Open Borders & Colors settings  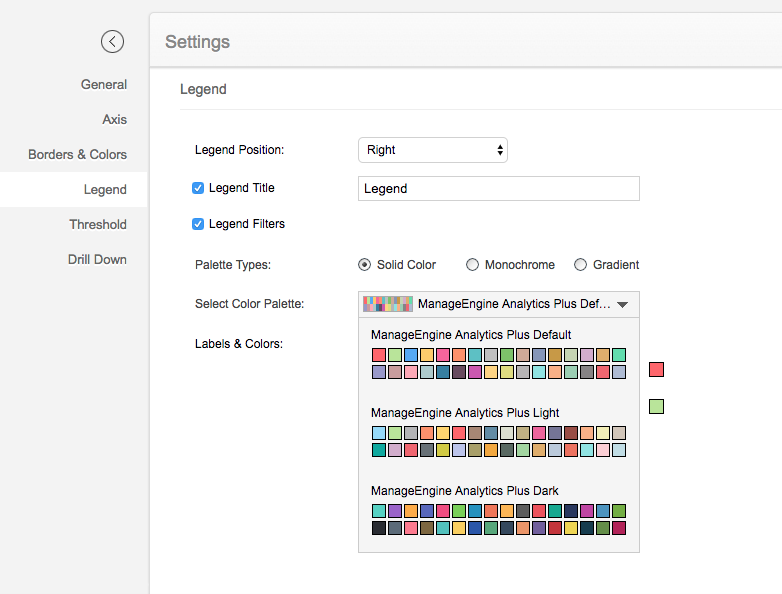[77, 155]
